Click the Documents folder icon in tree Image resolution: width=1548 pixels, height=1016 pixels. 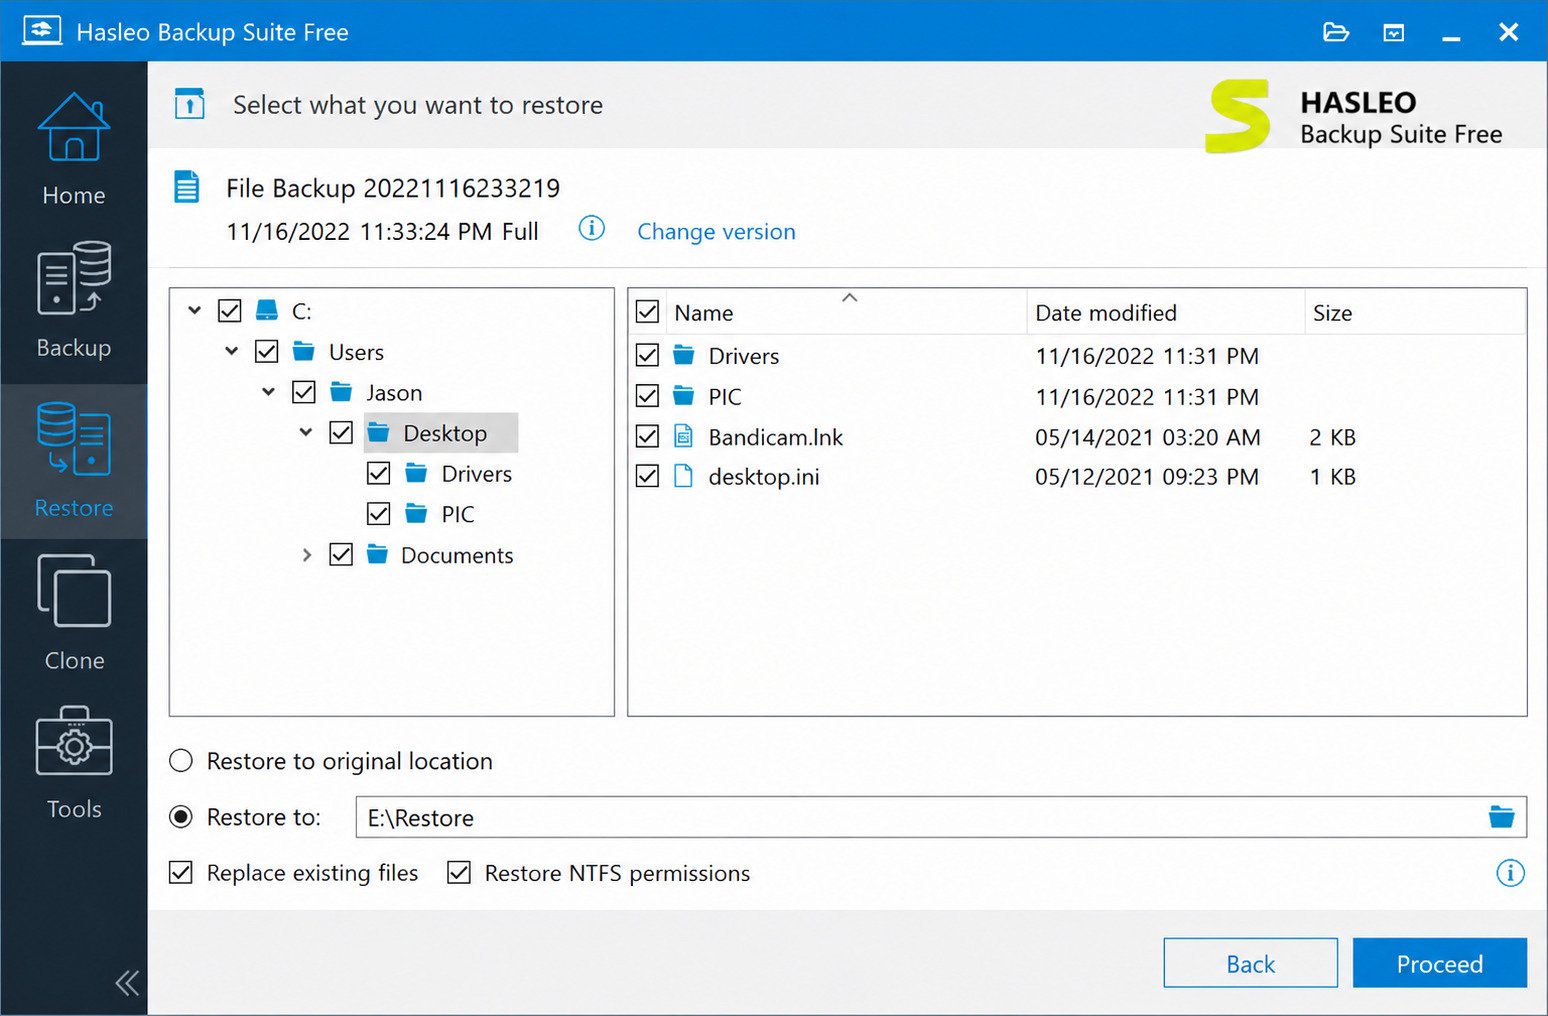pyautogui.click(x=377, y=554)
